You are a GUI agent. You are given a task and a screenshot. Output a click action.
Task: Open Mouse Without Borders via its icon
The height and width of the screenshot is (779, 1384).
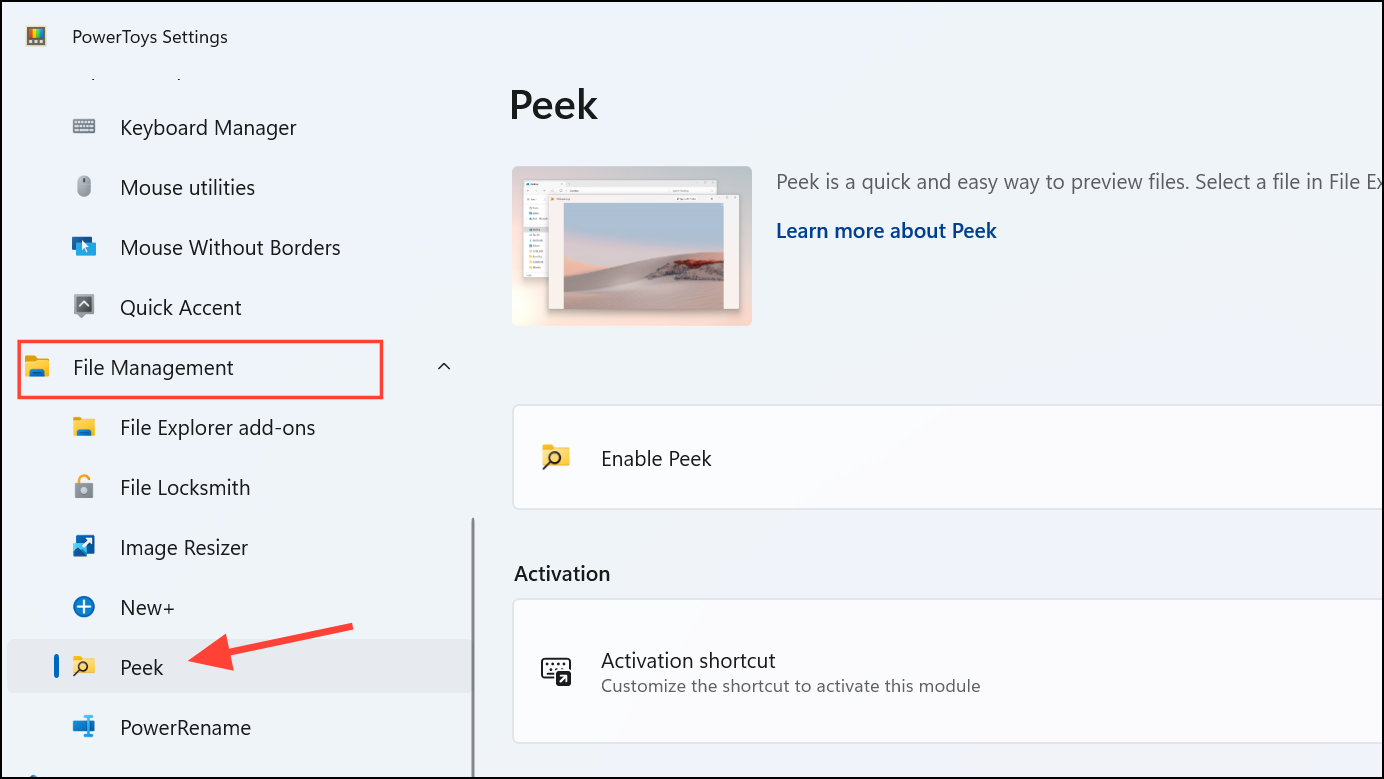[84, 247]
